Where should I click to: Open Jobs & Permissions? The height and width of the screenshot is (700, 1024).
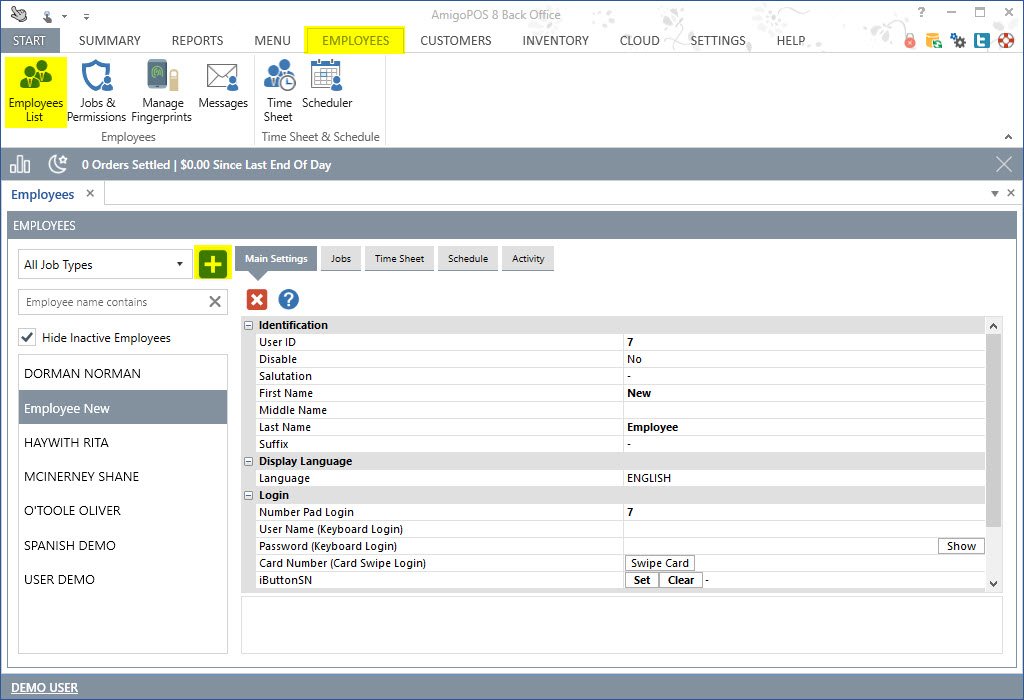97,90
